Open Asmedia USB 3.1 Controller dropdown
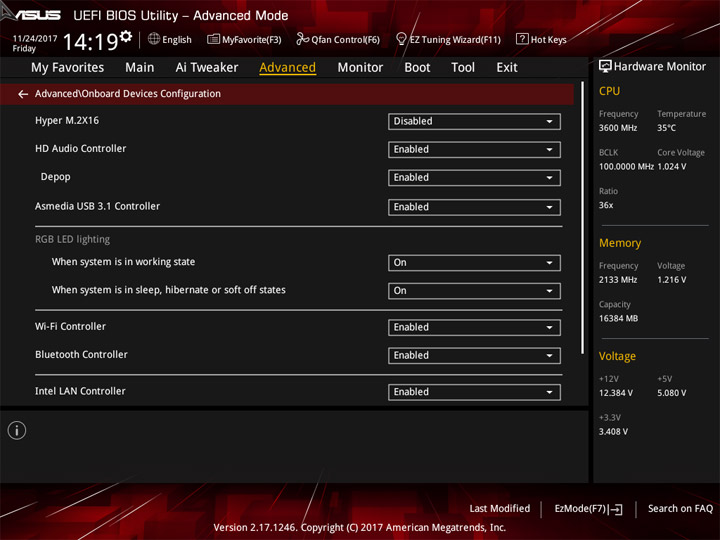The width and height of the screenshot is (720, 540). [474, 207]
